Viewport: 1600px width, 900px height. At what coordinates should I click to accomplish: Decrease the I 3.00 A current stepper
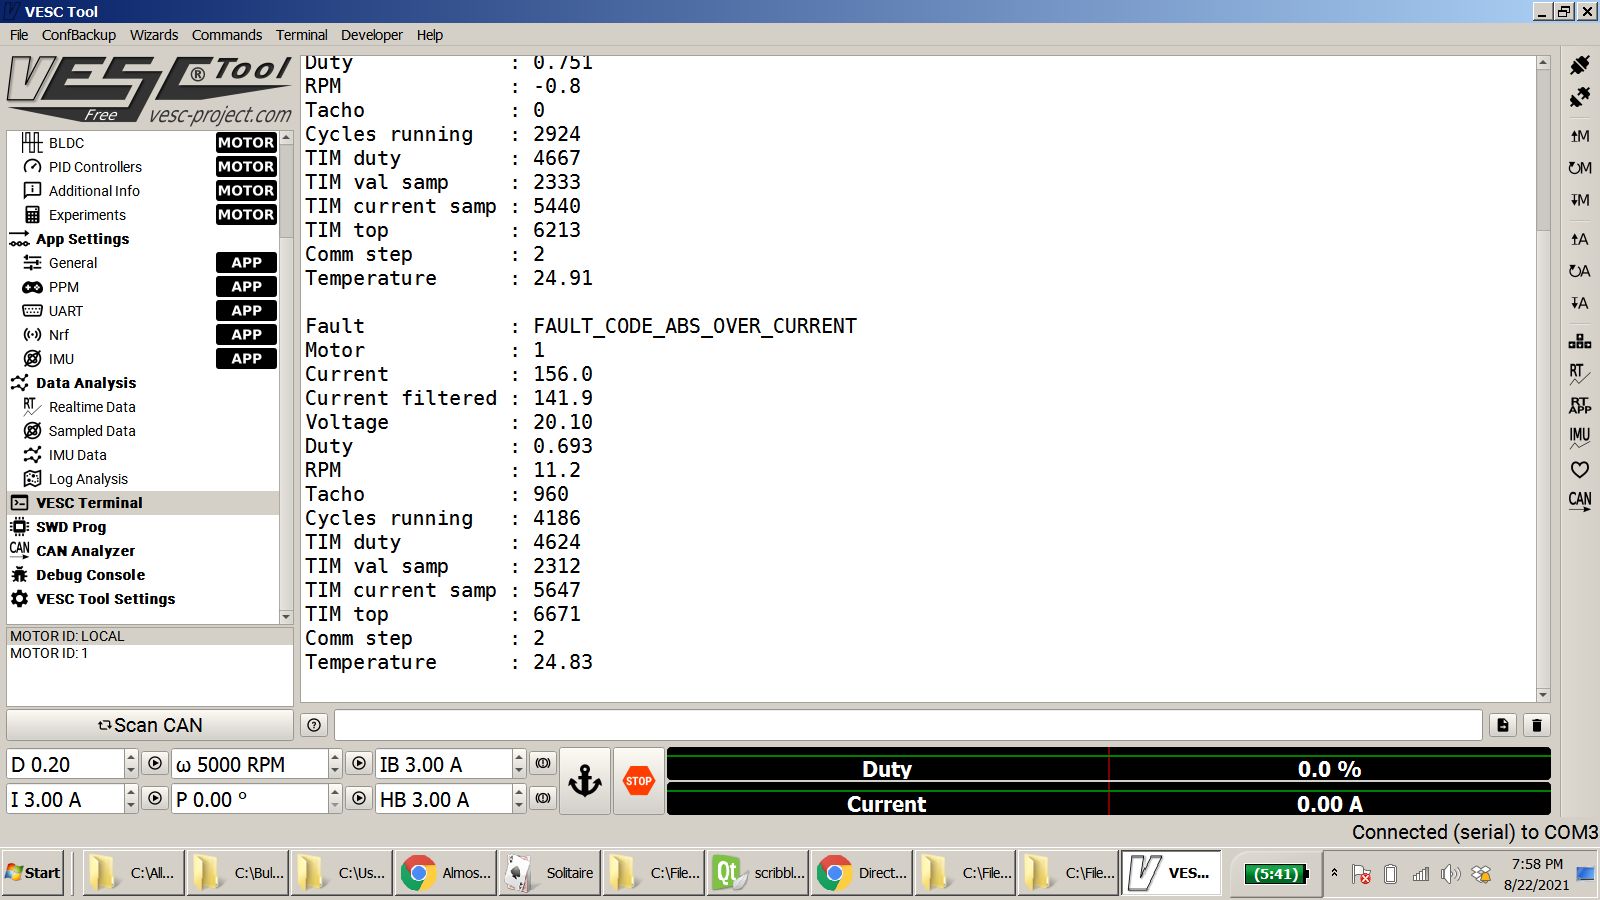click(131, 806)
